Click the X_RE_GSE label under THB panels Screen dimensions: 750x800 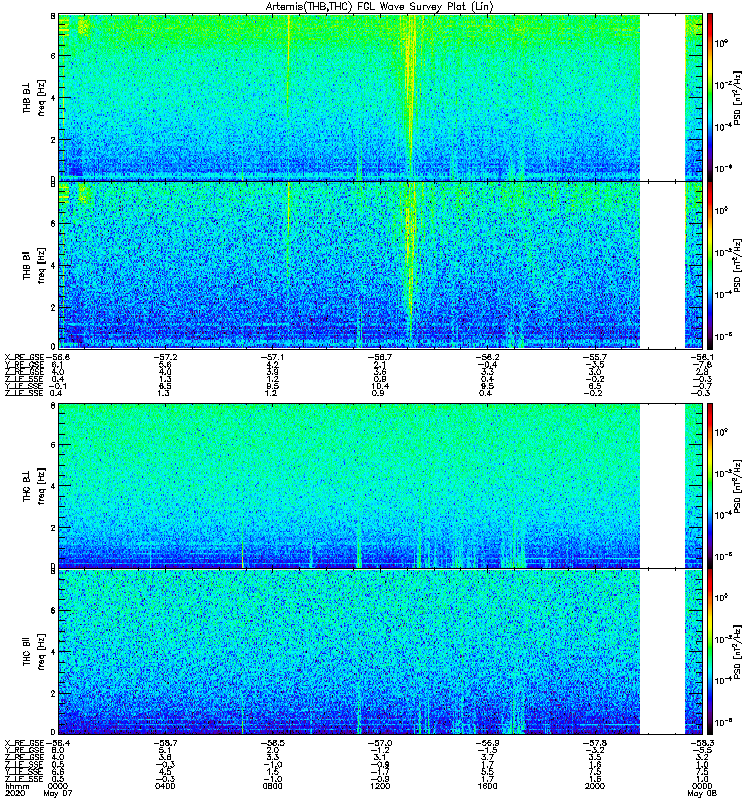(24, 357)
